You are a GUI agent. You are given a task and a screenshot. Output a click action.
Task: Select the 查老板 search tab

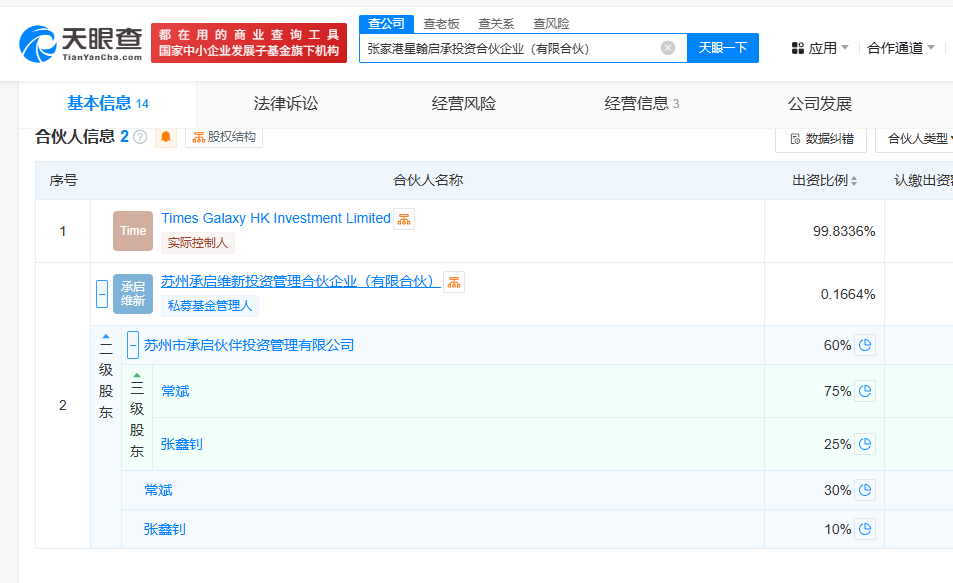[441, 24]
